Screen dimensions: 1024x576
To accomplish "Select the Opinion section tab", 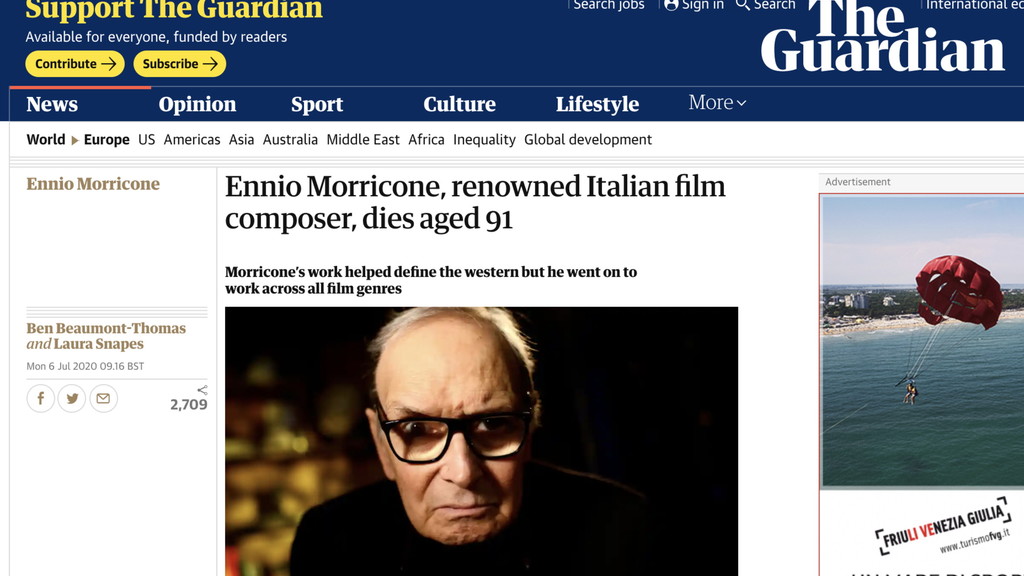I will click(197, 104).
